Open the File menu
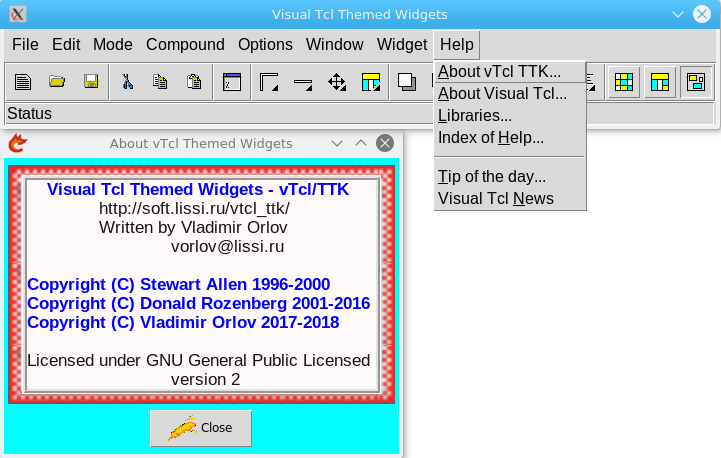 click(25, 44)
